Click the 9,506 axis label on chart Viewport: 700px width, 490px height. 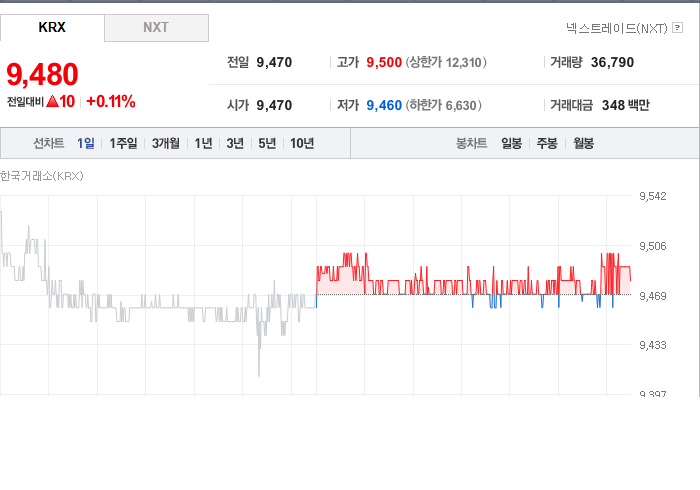[653, 246]
